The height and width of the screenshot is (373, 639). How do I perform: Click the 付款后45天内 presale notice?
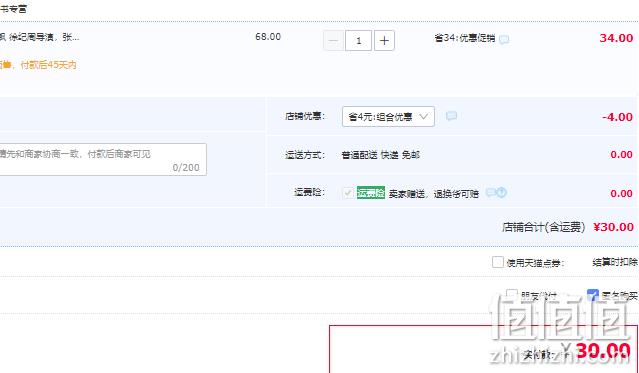coord(48,65)
